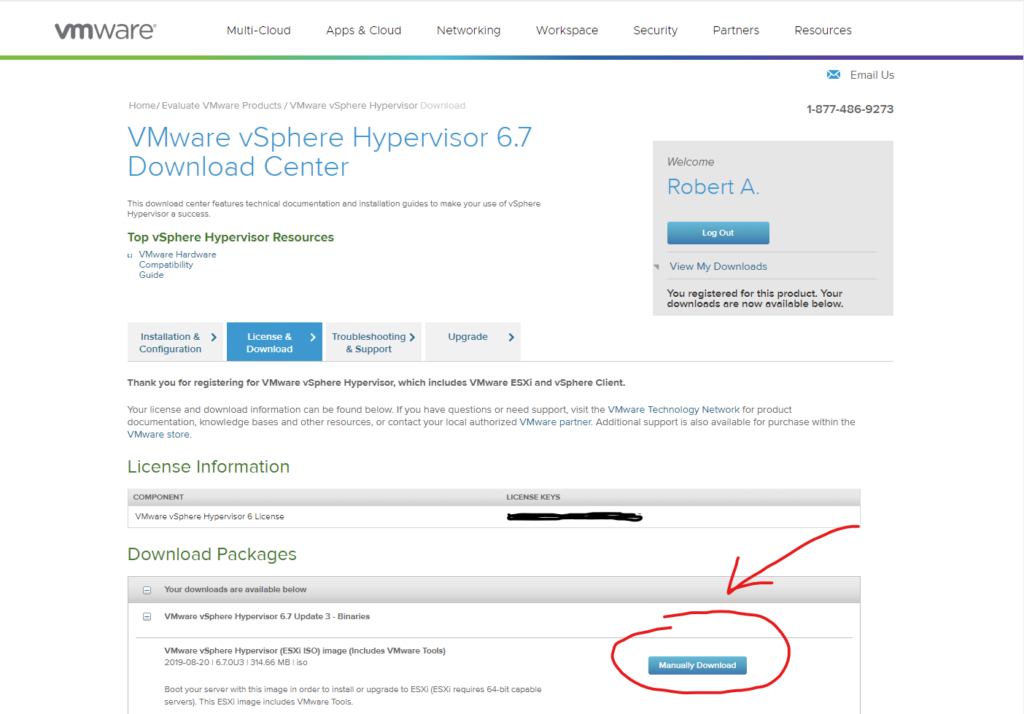The image size is (1024, 714).
Task: Open the Apps & Cloud menu
Action: tap(364, 30)
